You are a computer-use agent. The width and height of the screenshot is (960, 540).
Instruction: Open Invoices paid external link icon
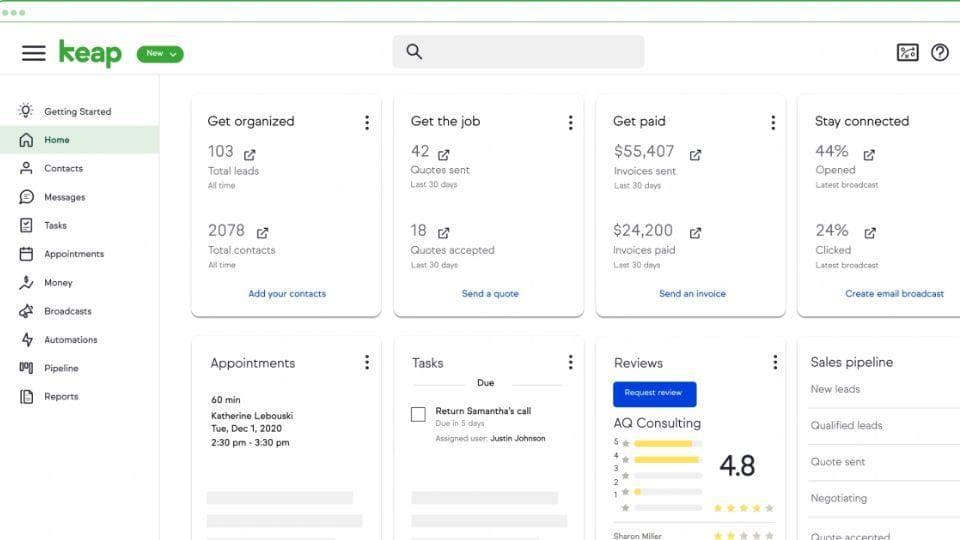point(695,233)
